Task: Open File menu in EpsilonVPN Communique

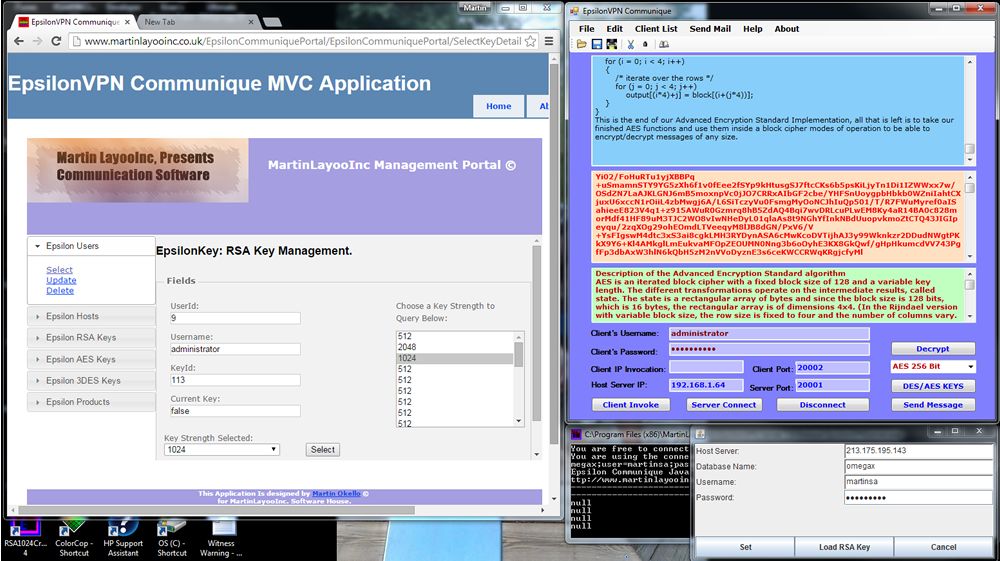Action: pyautogui.click(x=587, y=29)
